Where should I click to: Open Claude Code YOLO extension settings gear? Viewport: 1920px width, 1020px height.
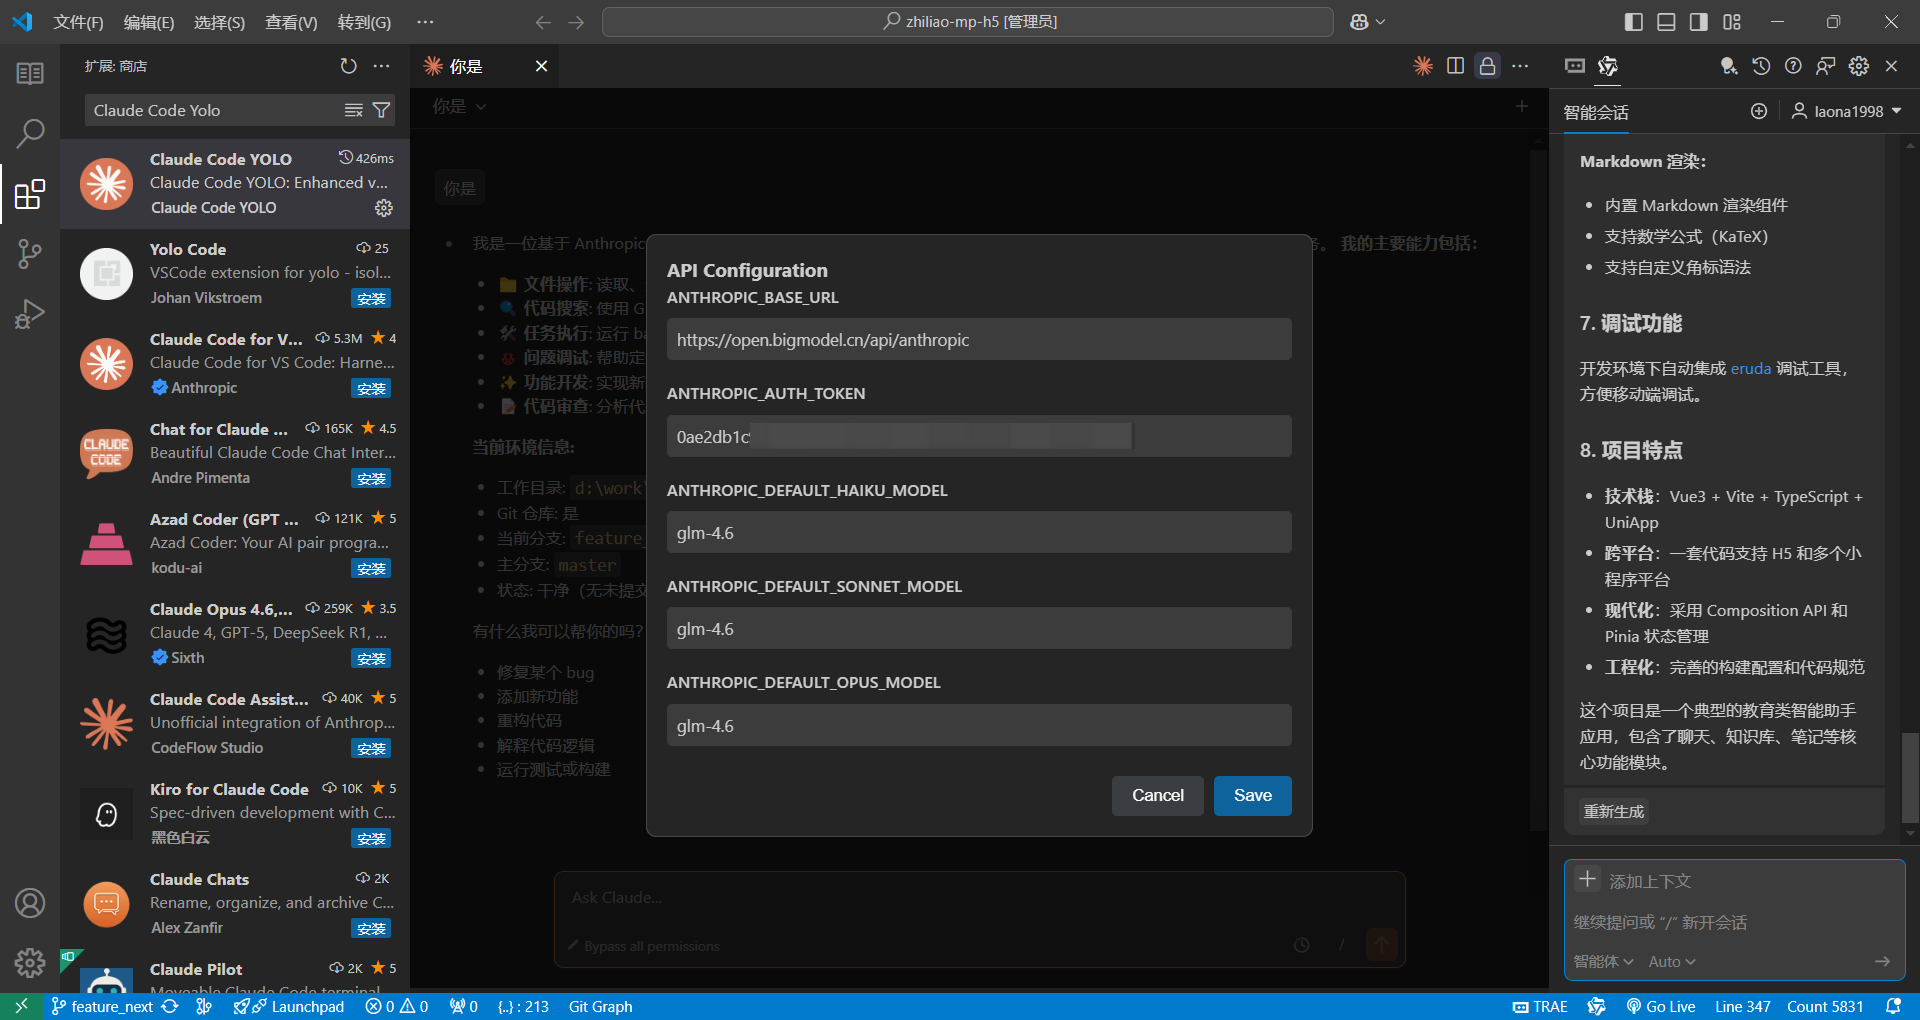click(x=384, y=208)
